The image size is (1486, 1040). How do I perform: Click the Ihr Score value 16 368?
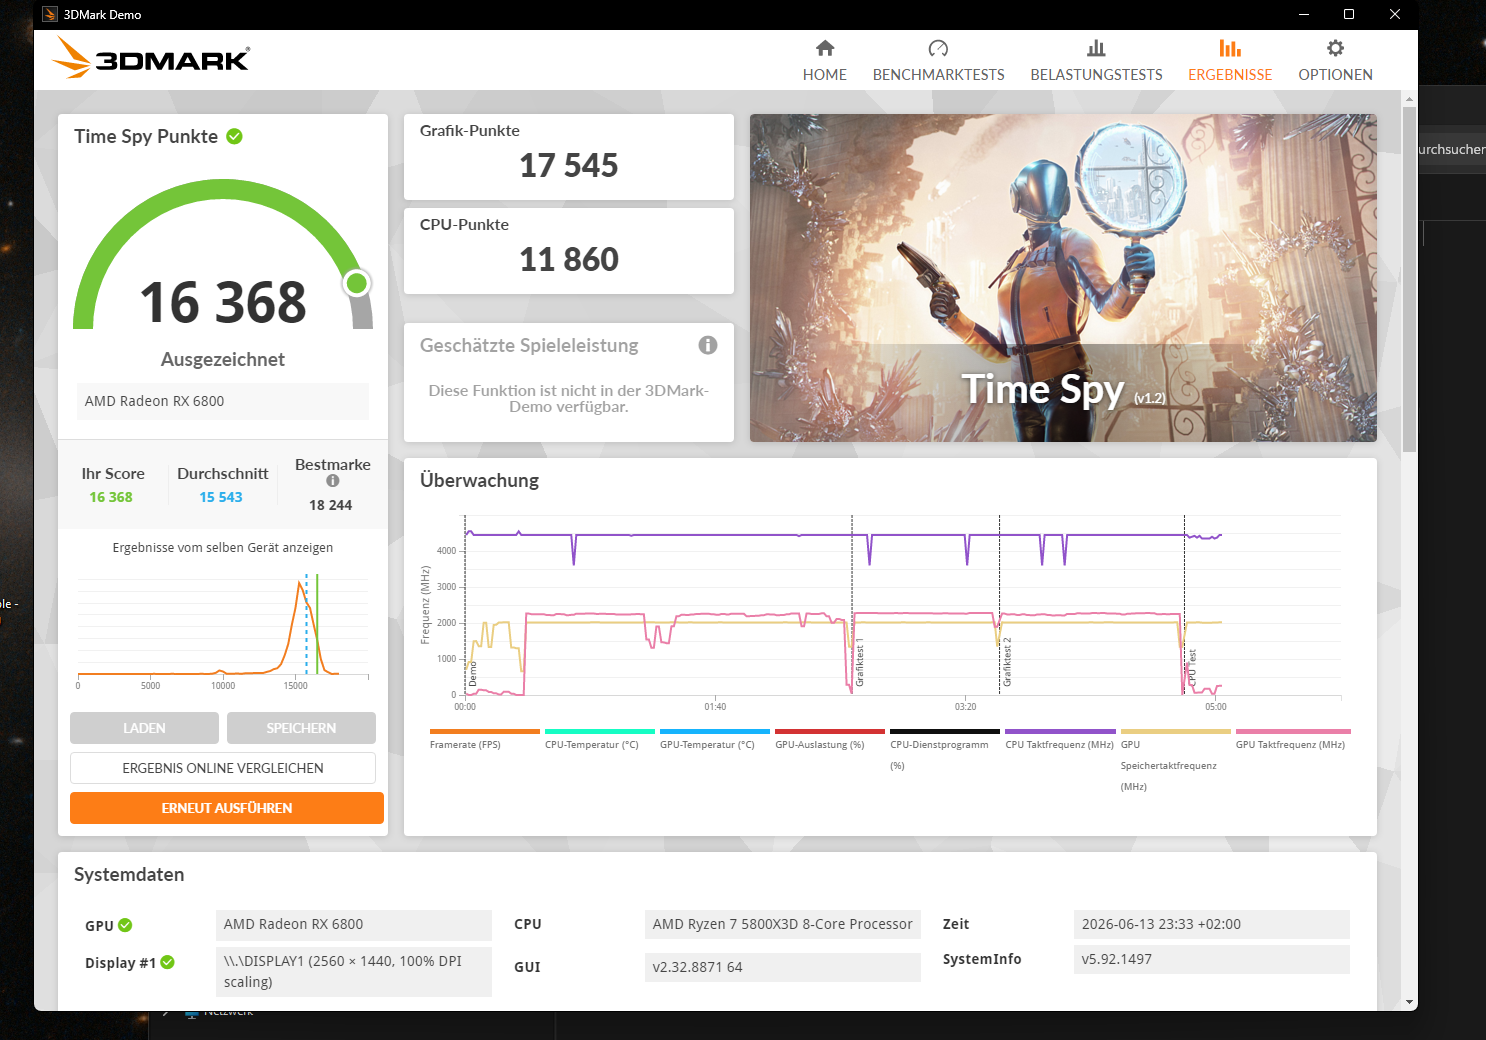[111, 497]
